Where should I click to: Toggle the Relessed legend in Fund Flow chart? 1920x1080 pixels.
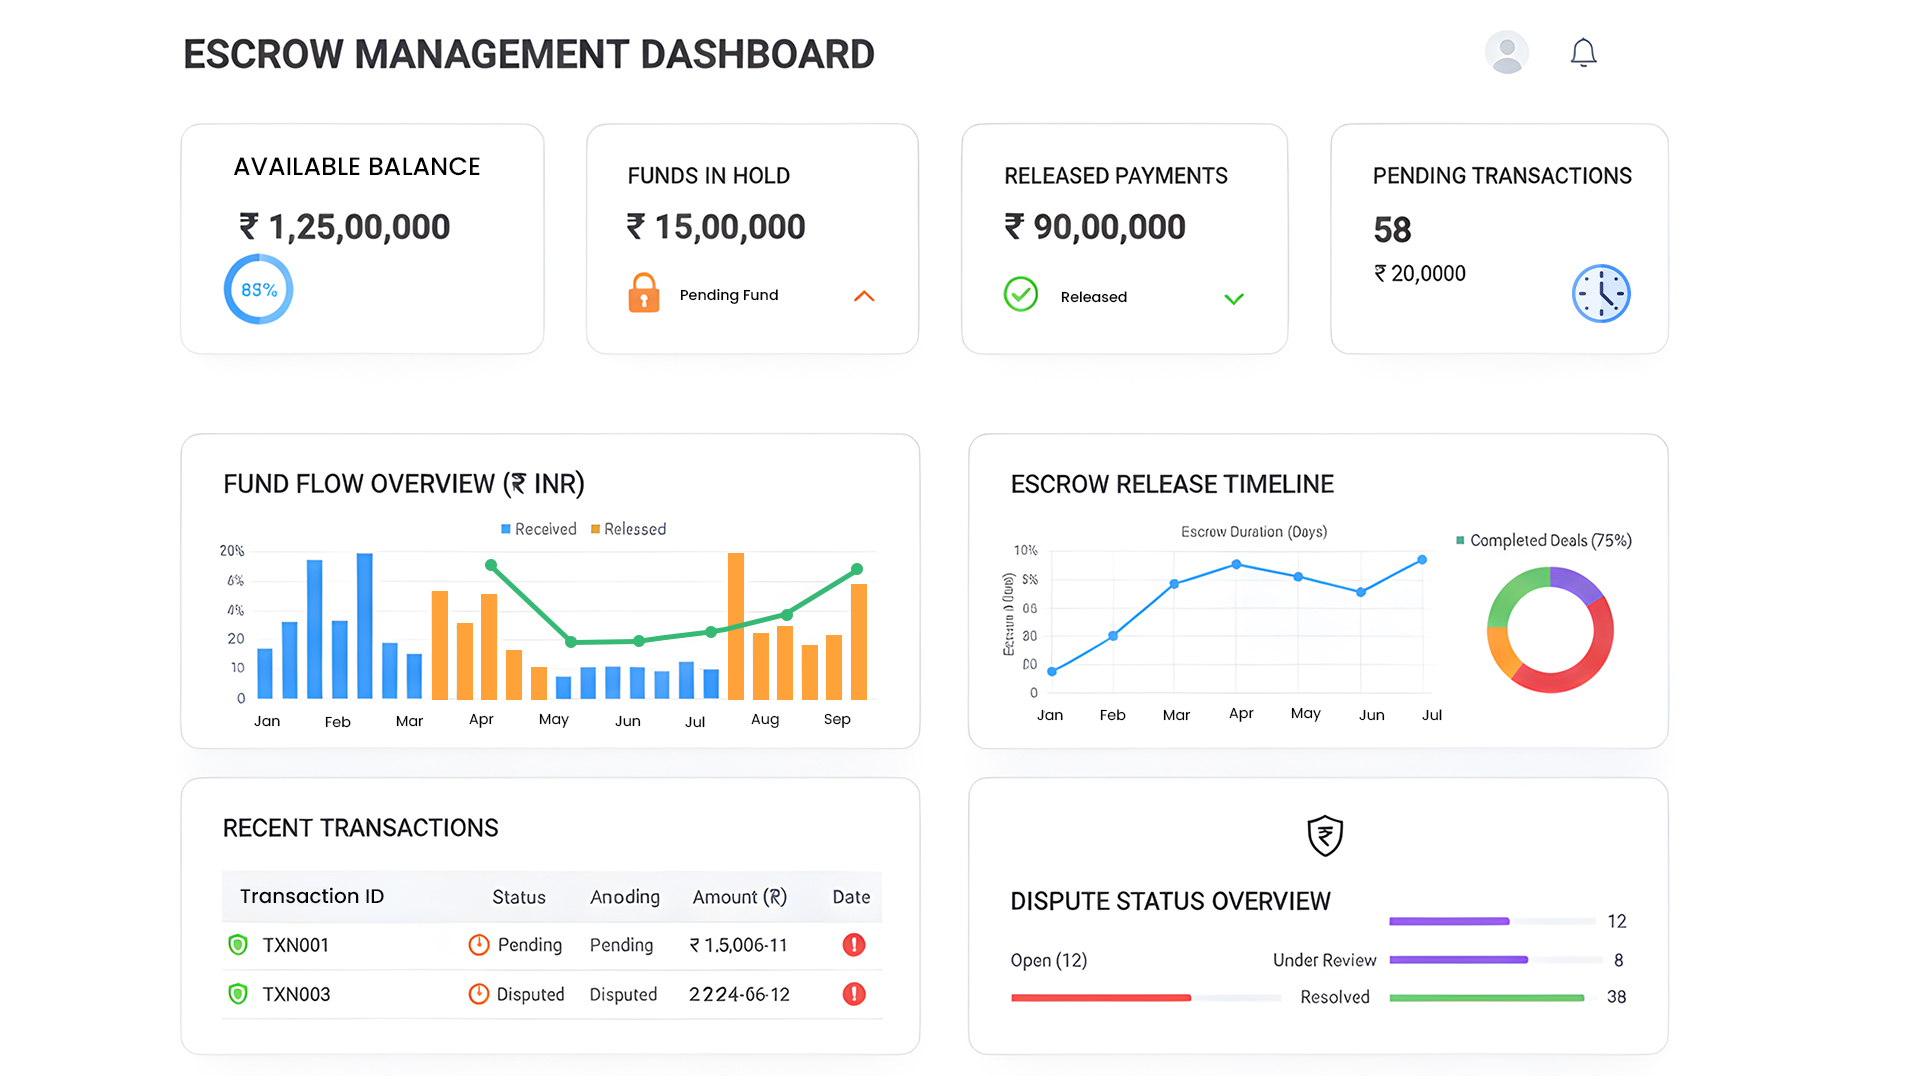pos(628,529)
